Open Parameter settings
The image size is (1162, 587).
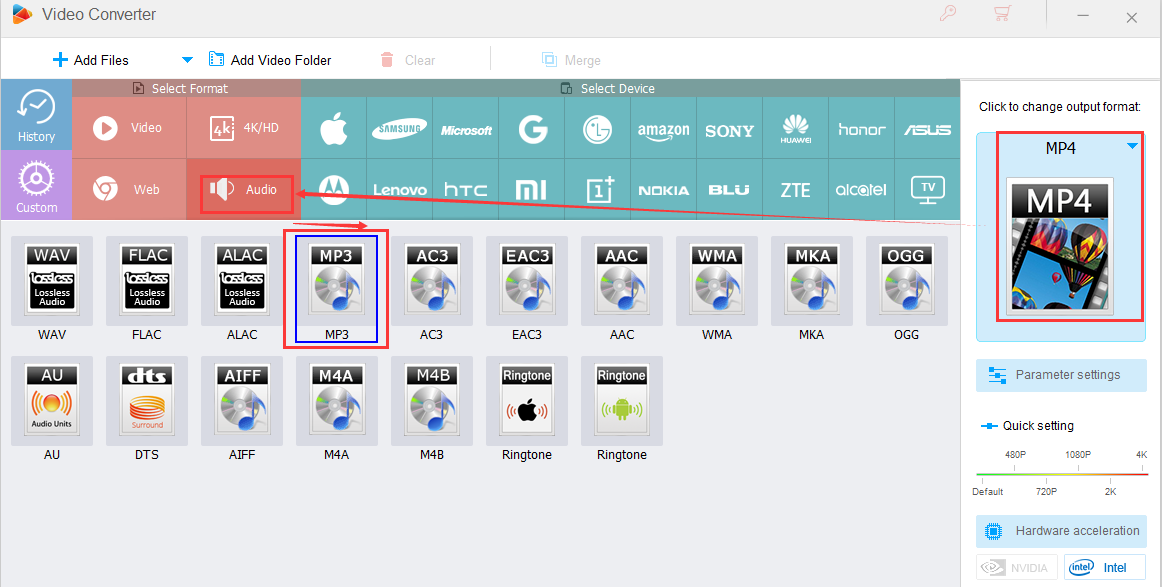(x=1061, y=375)
